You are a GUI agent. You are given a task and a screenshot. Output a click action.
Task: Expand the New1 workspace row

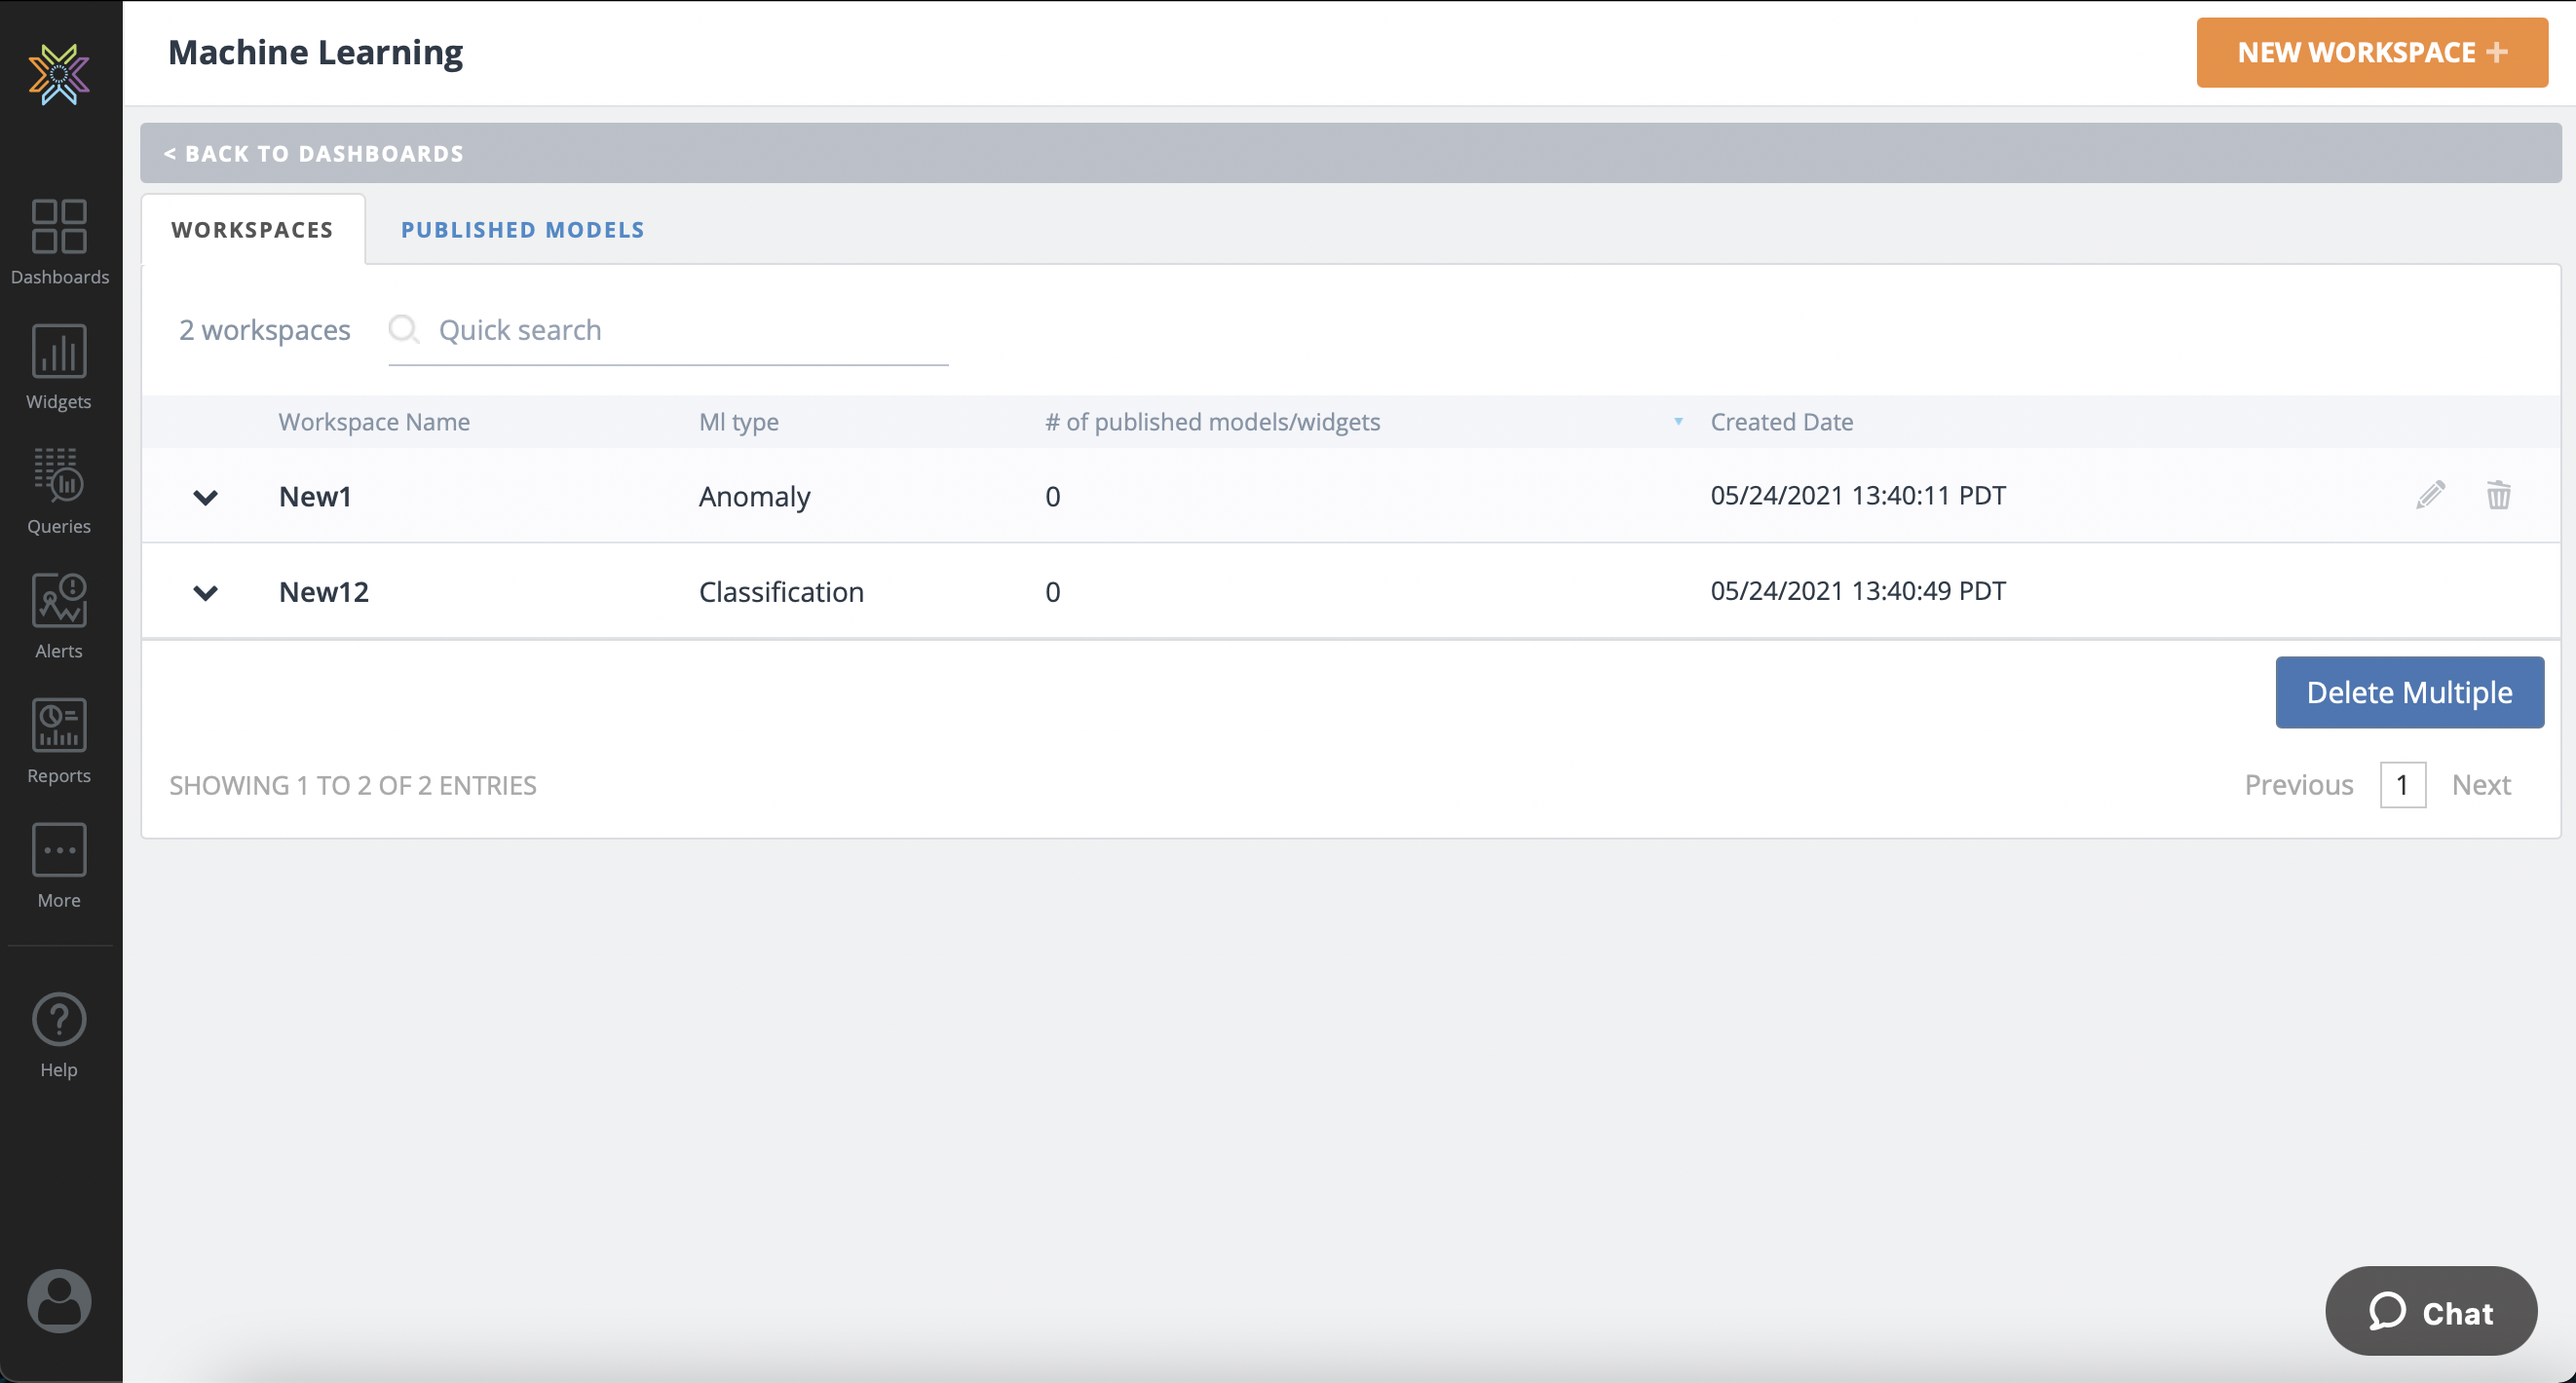205,497
